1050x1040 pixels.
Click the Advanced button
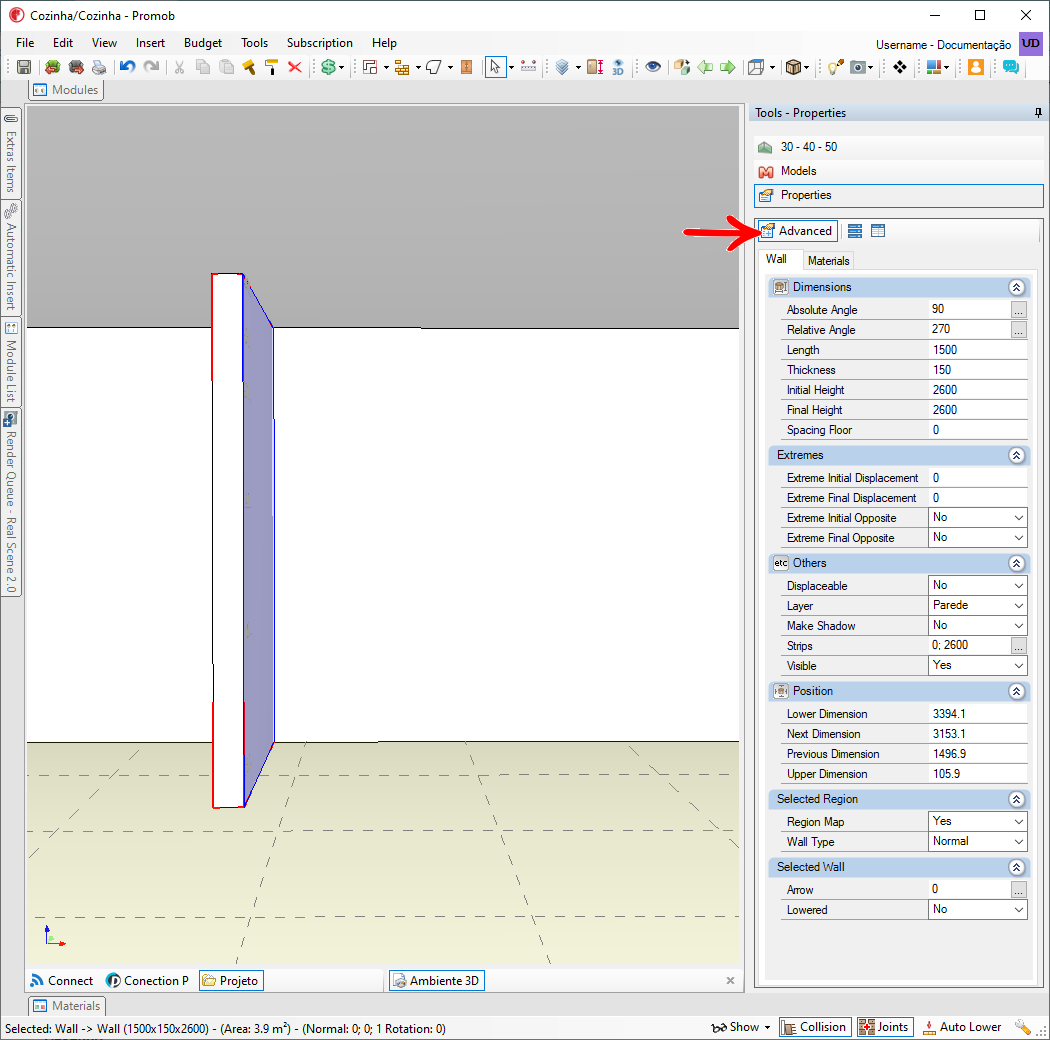tap(798, 231)
